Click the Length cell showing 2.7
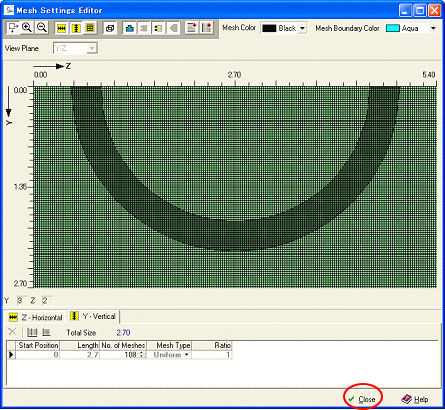 [x=79, y=355]
